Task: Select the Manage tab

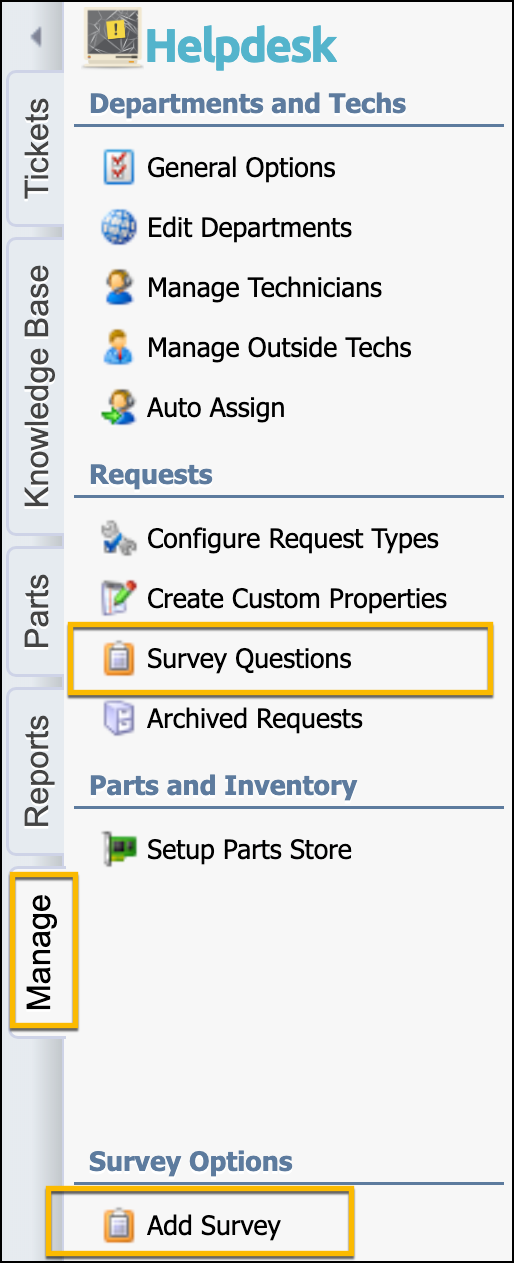Action: (42, 951)
